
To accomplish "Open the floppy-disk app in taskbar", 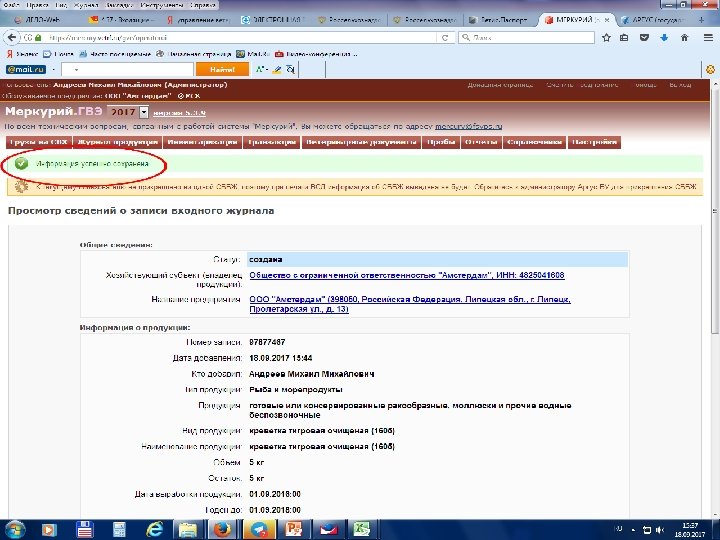I will click(85, 530).
